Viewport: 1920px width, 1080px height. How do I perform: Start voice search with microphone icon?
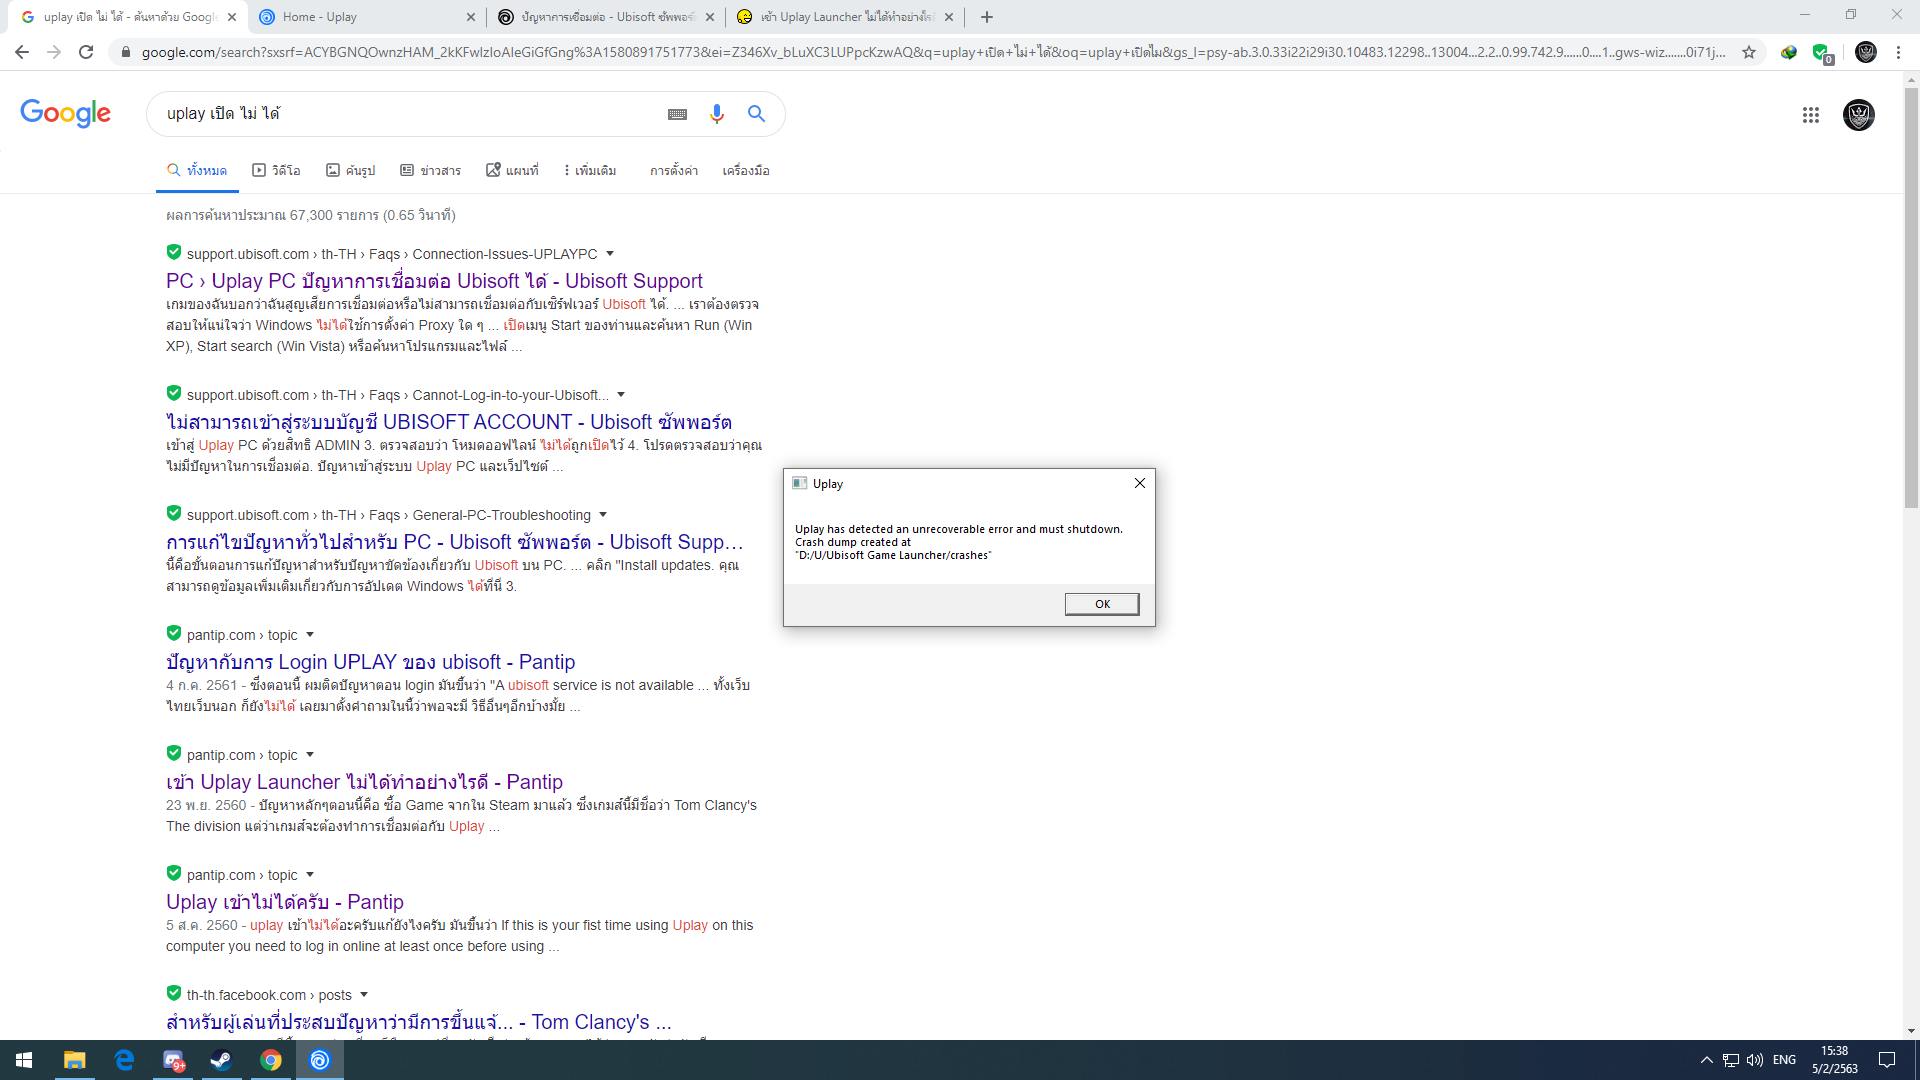[x=716, y=114]
